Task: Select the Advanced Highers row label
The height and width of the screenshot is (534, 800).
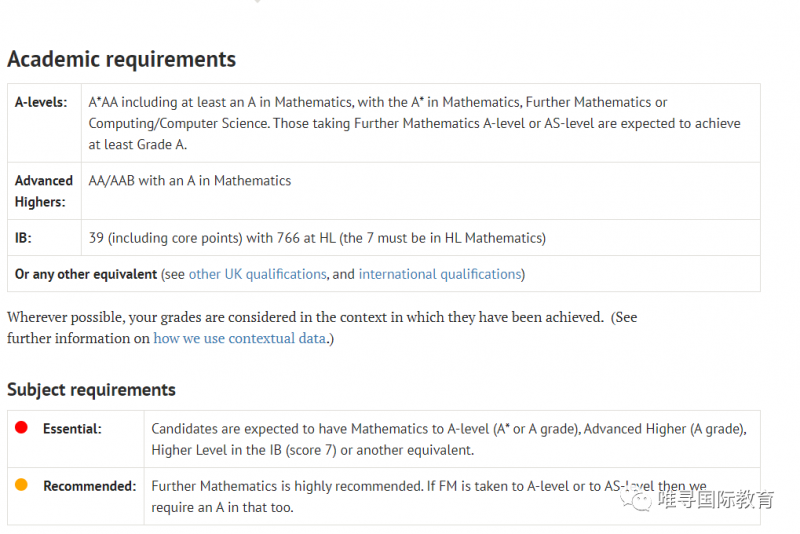Action: [44, 191]
